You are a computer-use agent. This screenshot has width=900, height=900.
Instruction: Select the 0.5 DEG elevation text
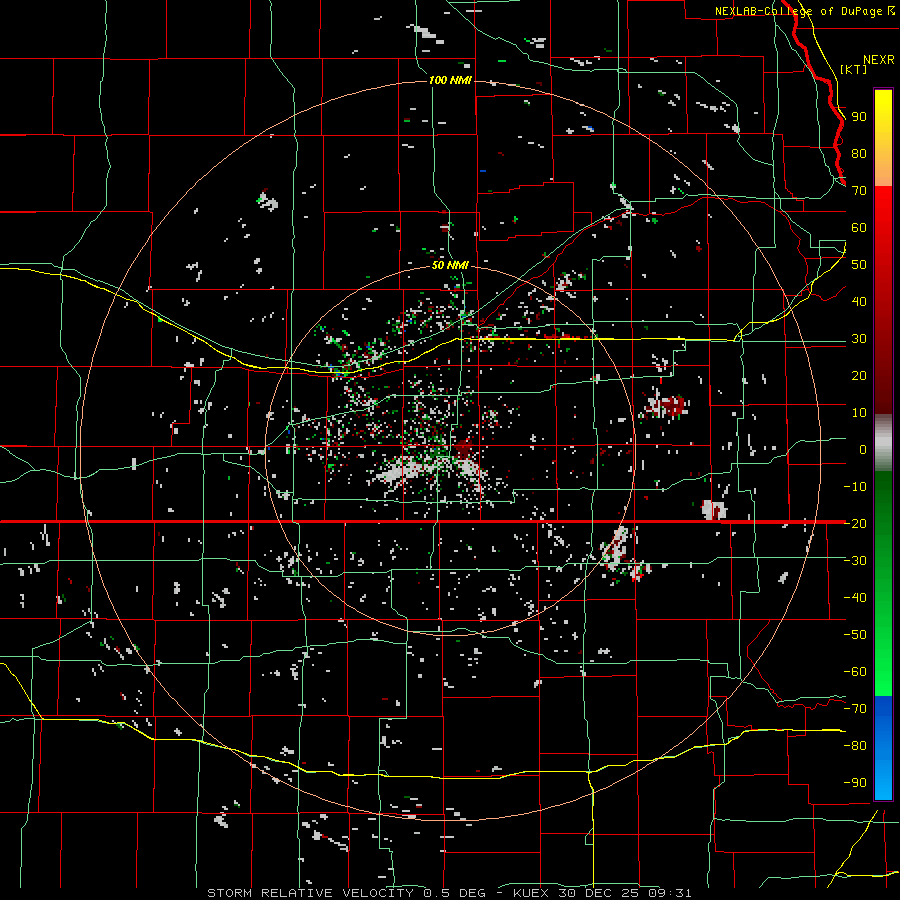click(x=454, y=893)
